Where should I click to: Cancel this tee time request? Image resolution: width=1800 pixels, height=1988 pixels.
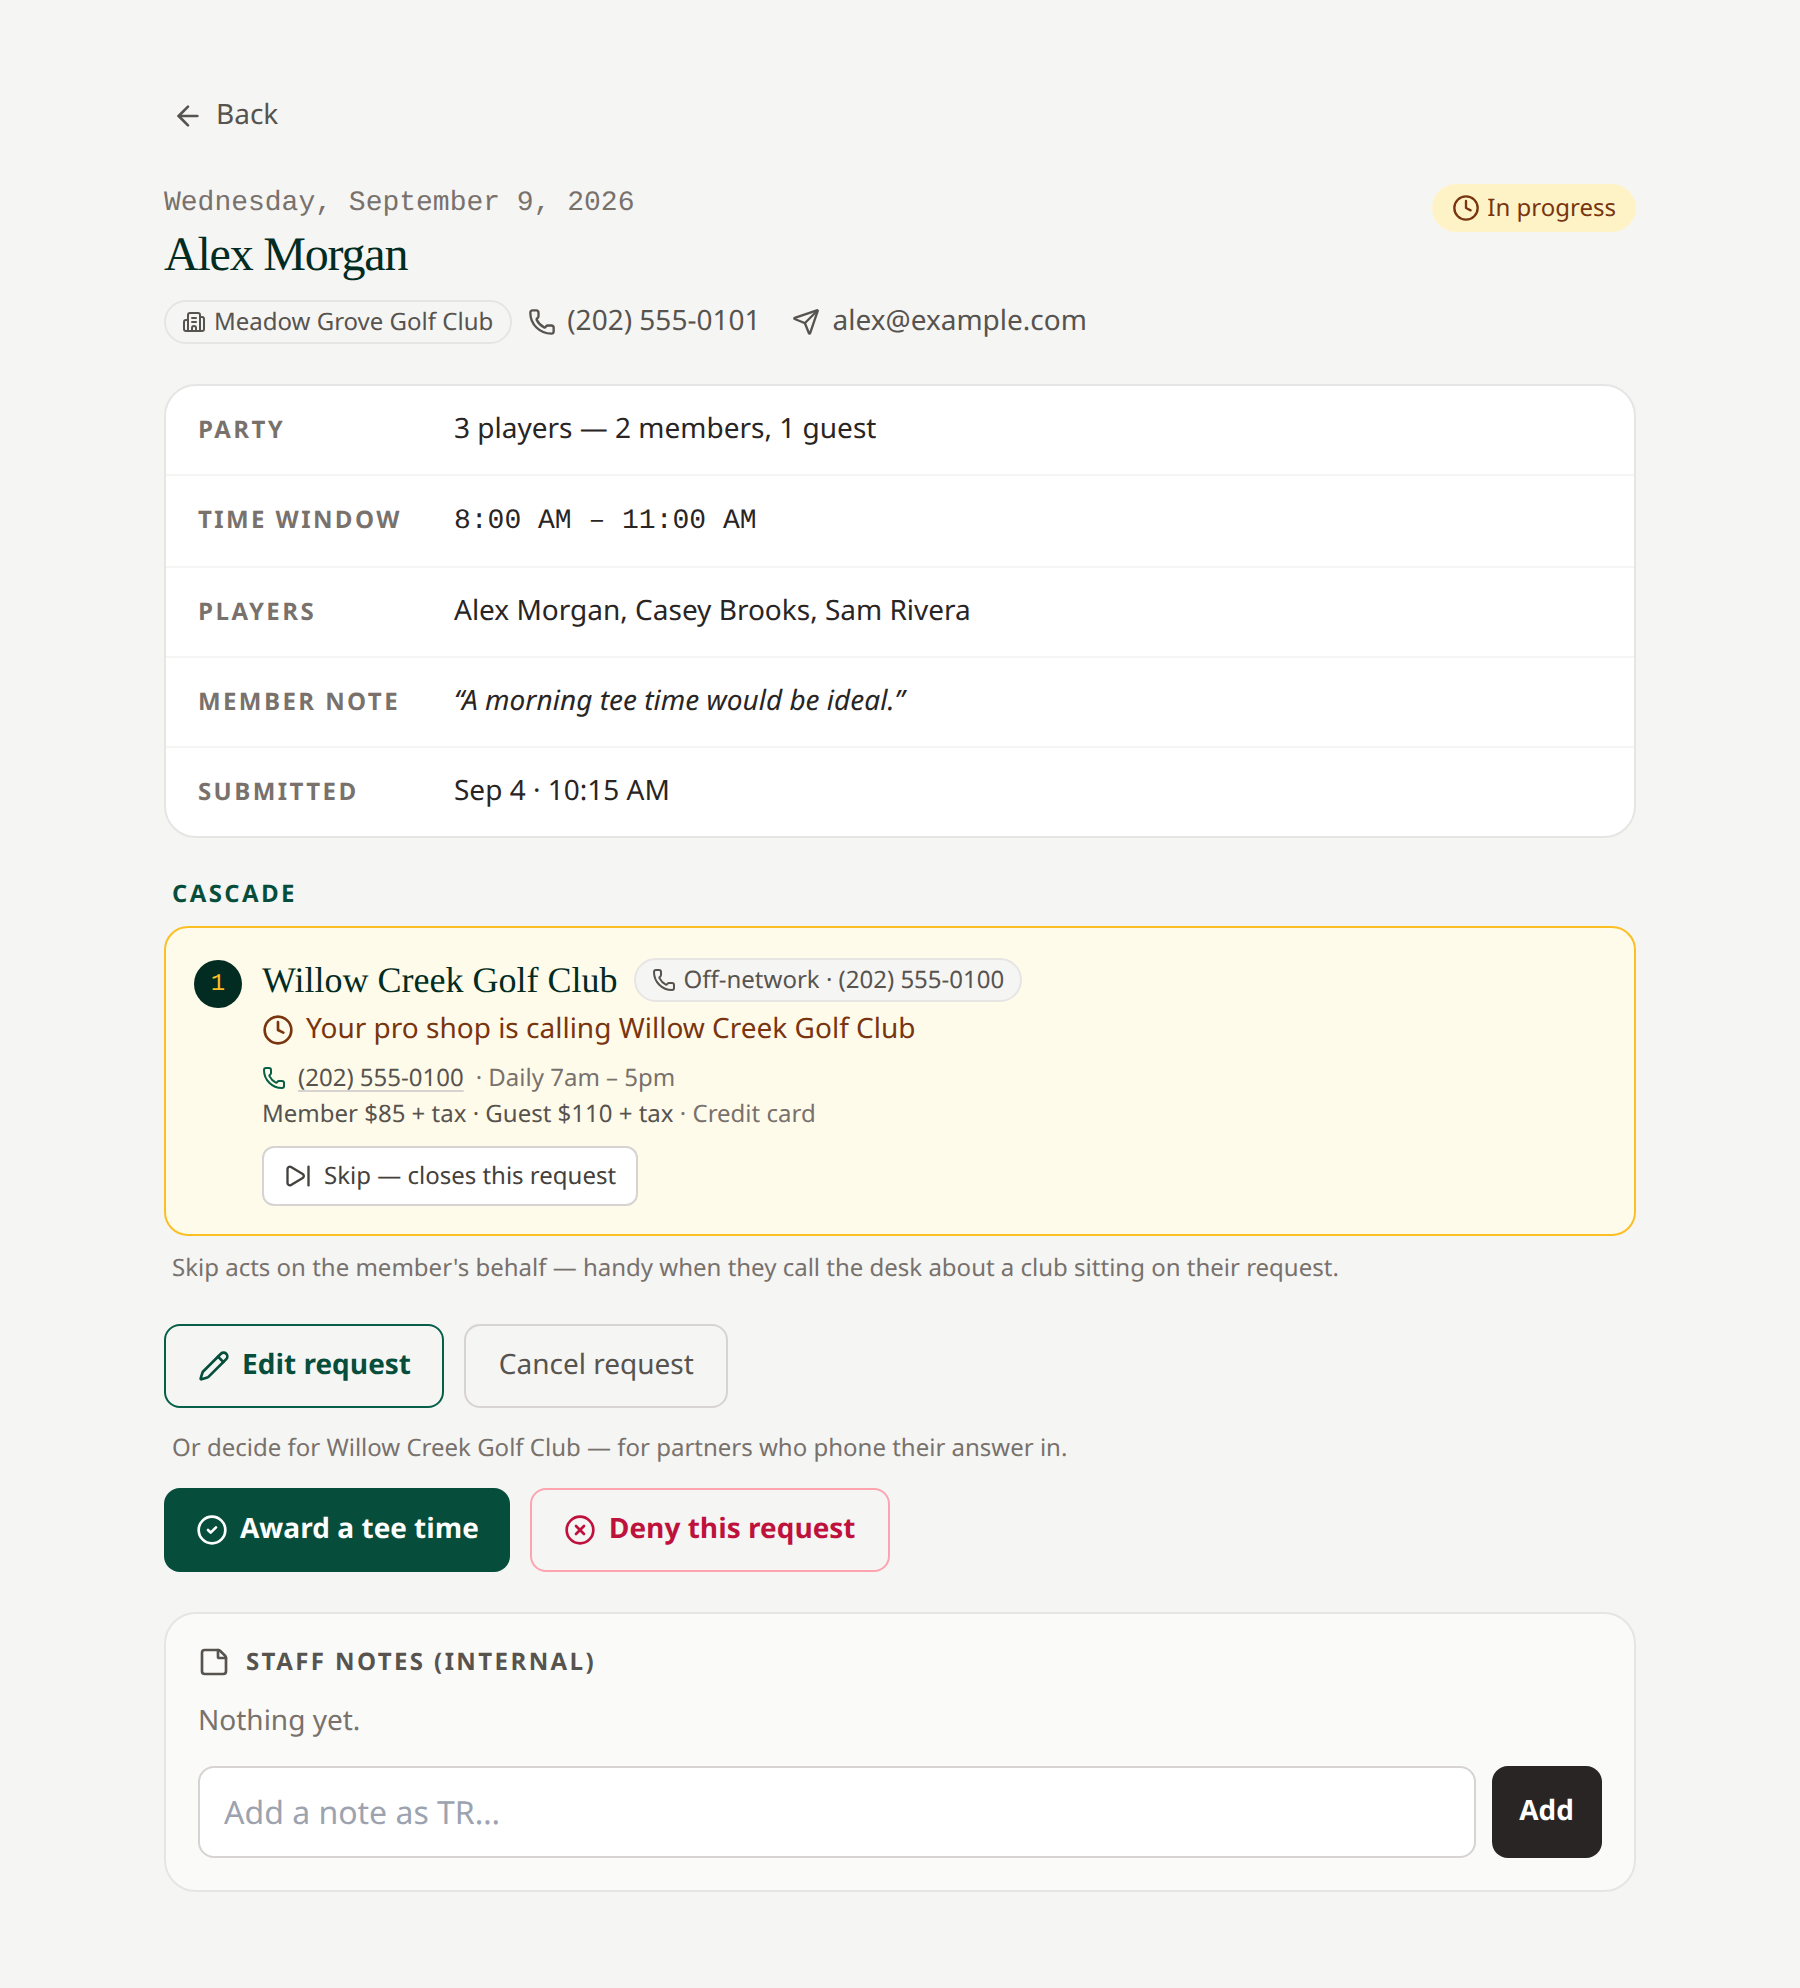tap(596, 1366)
